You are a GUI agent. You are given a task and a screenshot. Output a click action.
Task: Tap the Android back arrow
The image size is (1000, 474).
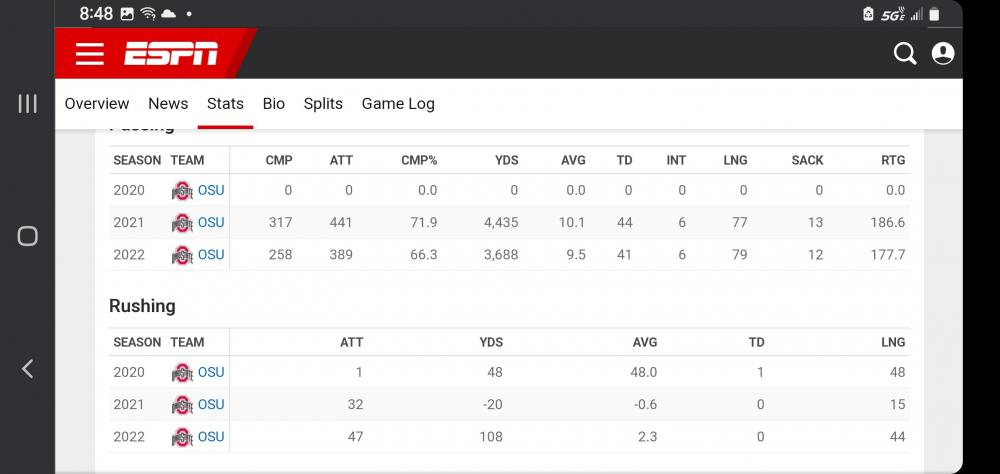coord(28,368)
